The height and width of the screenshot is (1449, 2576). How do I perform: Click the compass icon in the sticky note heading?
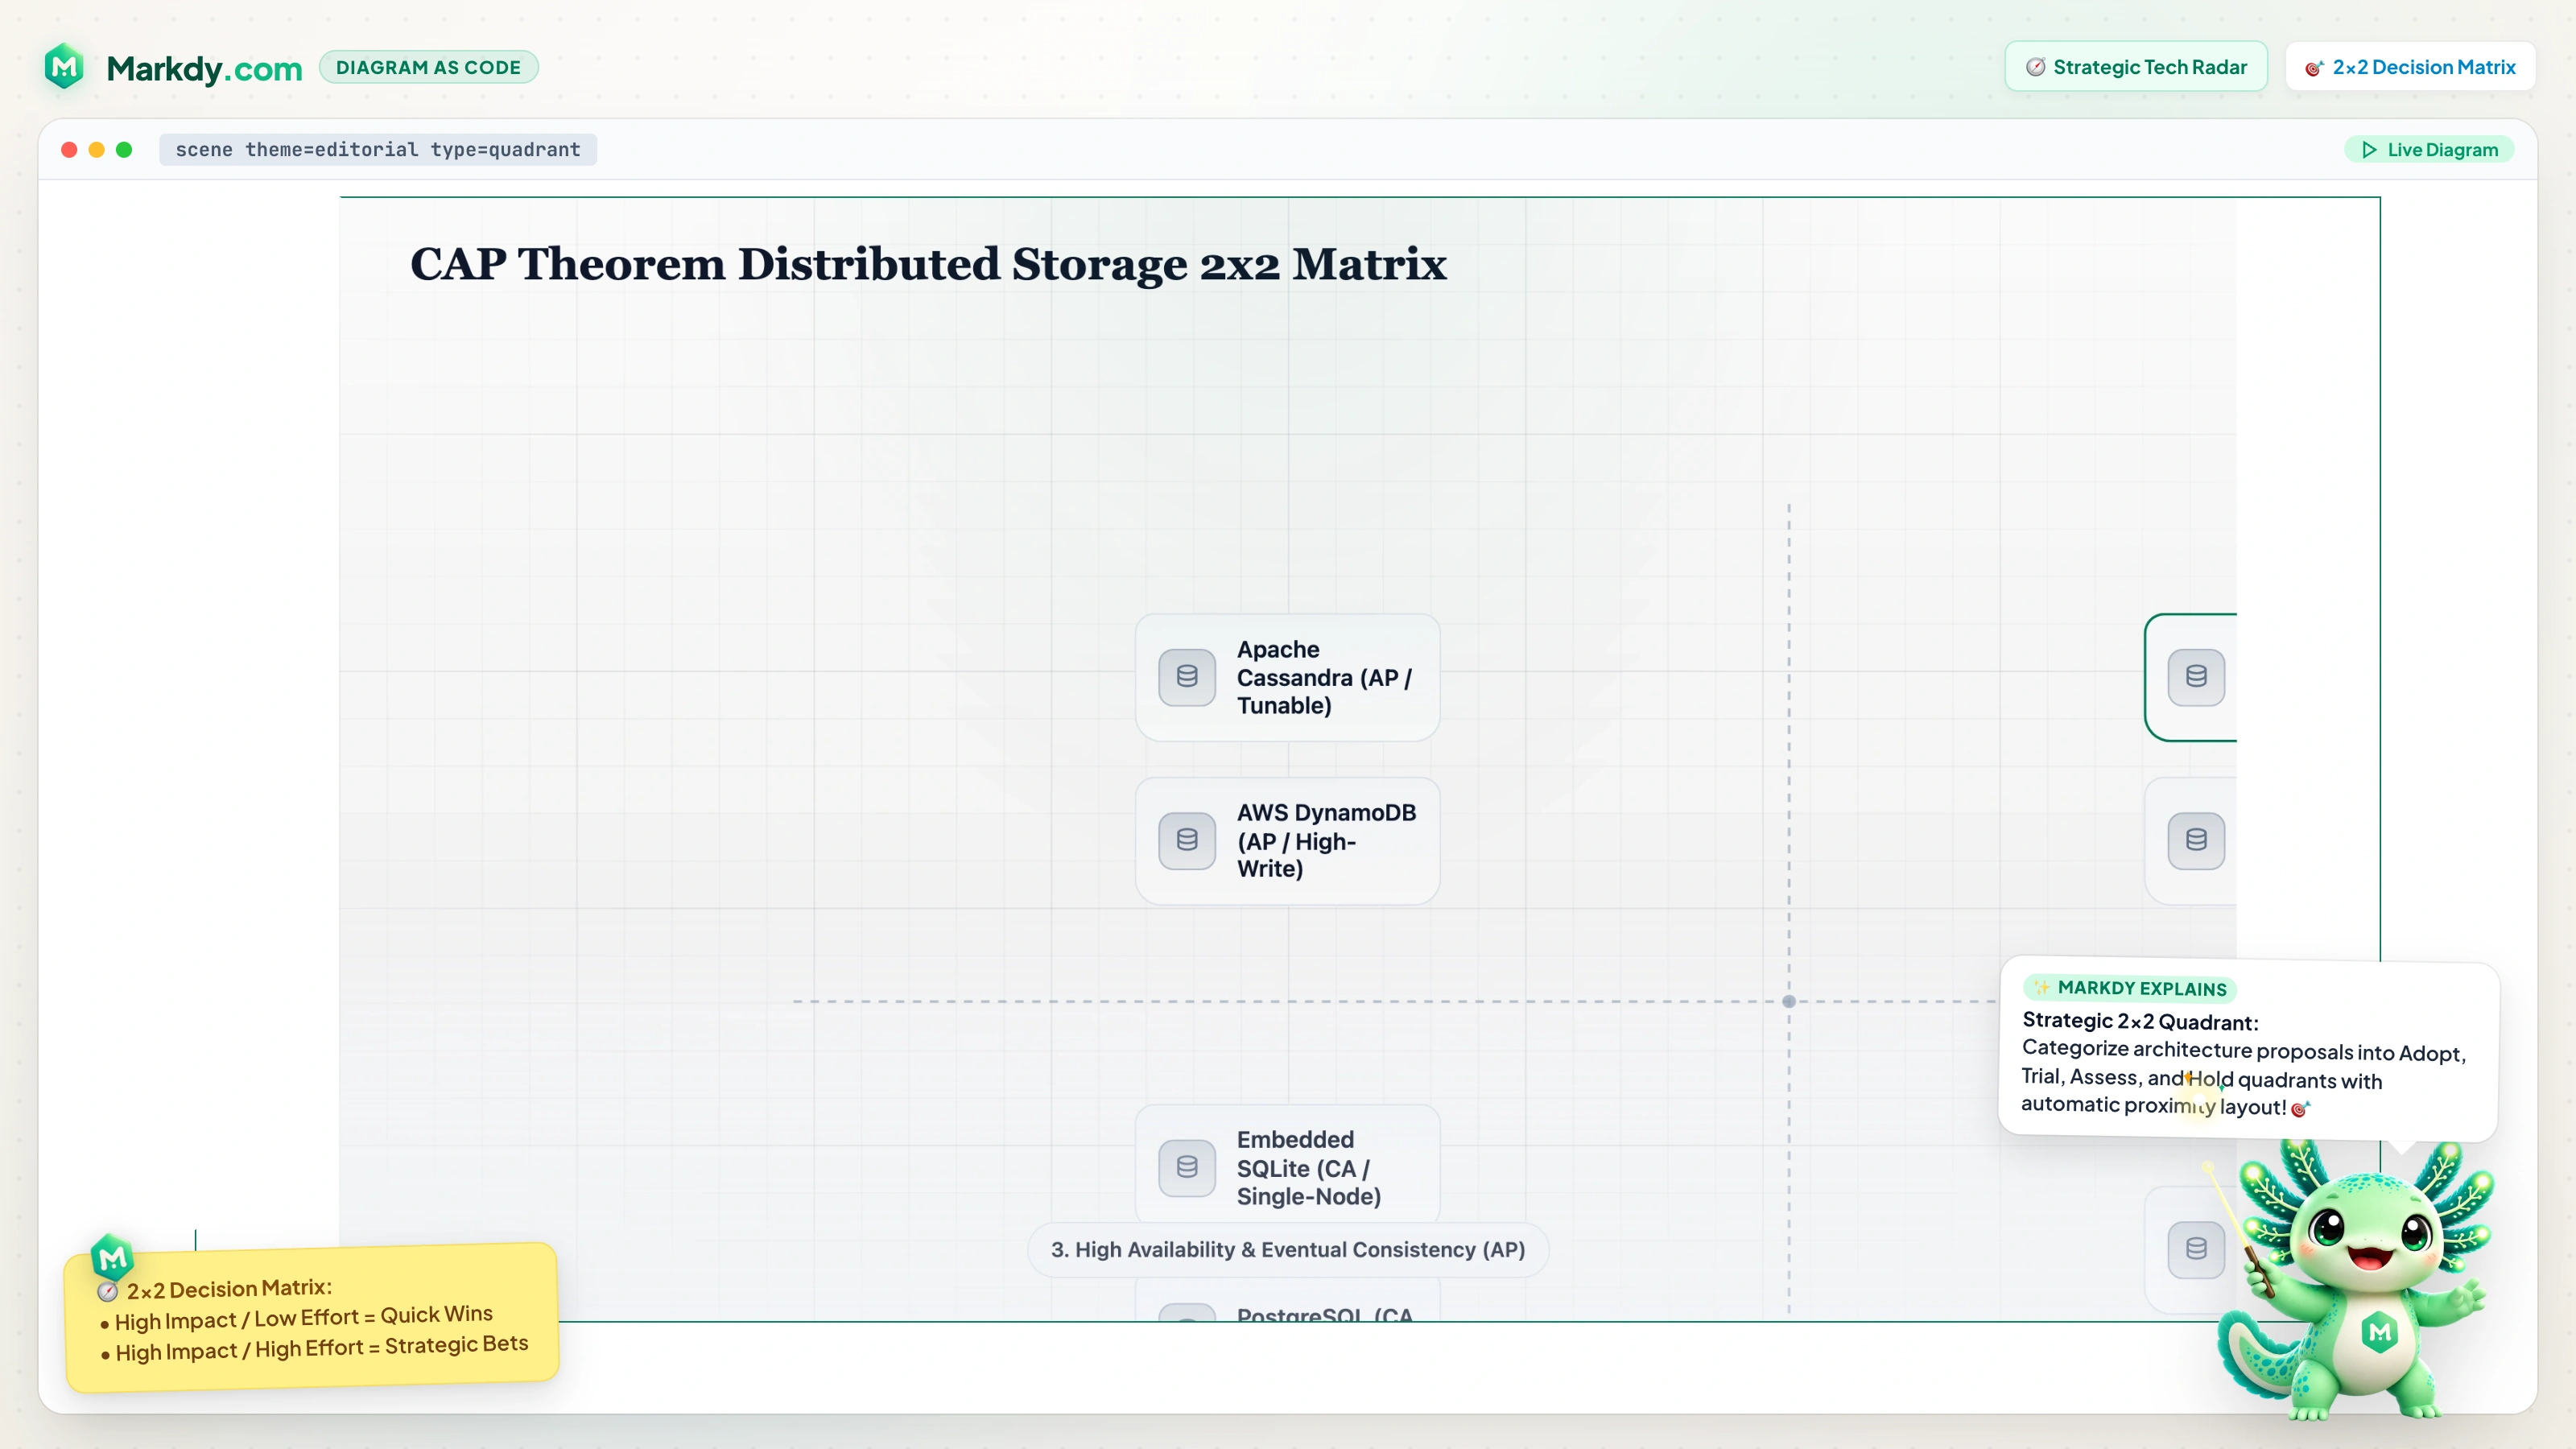(108, 1292)
